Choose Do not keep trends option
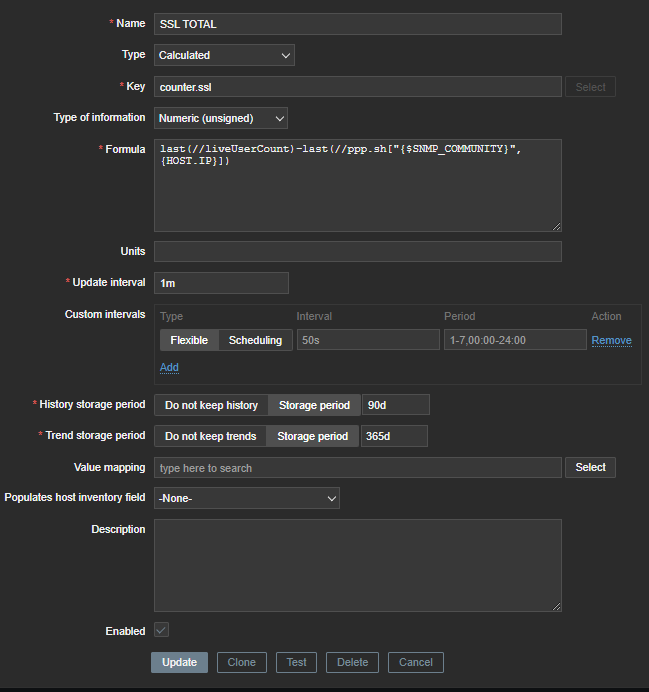Image resolution: width=649 pixels, height=692 pixels. [x=210, y=436]
